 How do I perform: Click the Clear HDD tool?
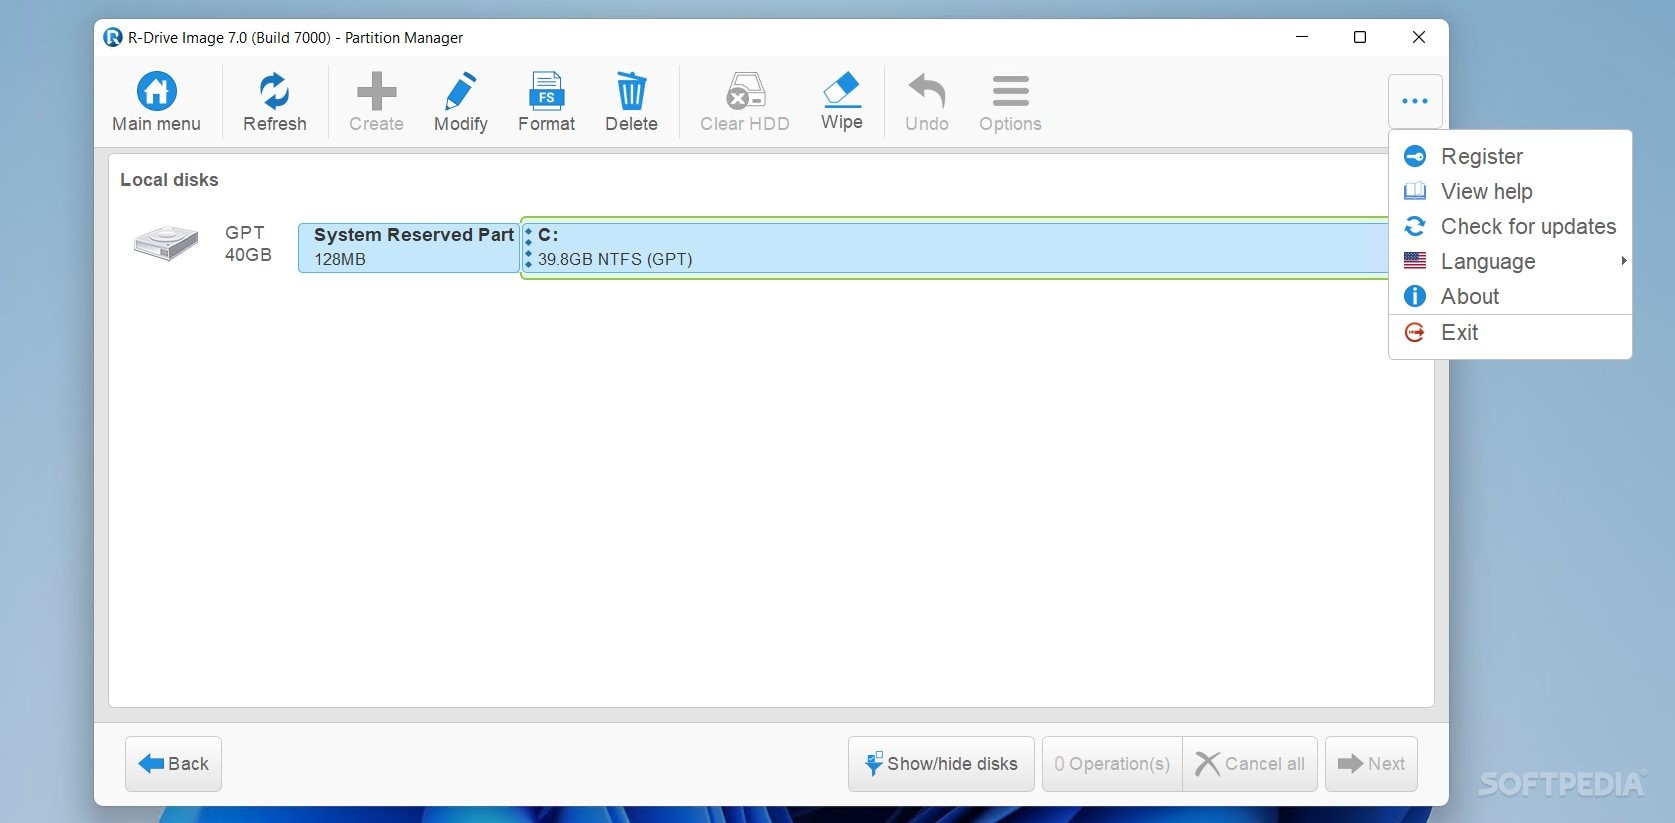click(744, 102)
